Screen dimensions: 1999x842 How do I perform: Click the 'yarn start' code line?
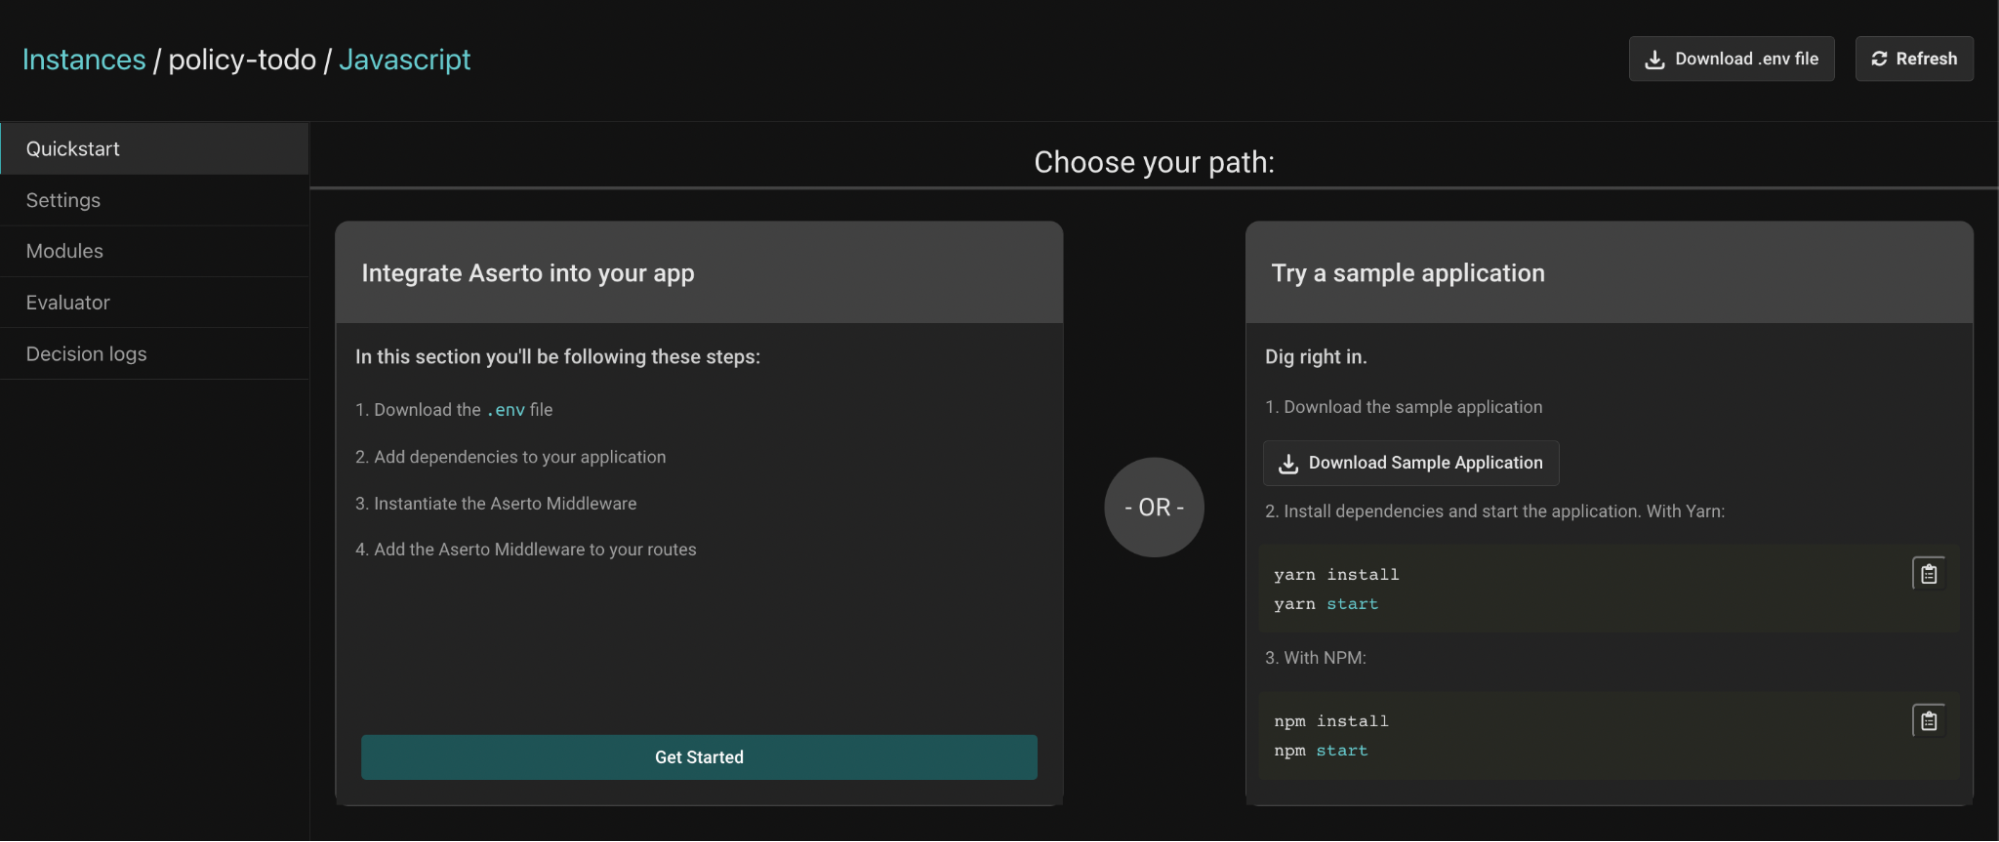[1326, 604]
